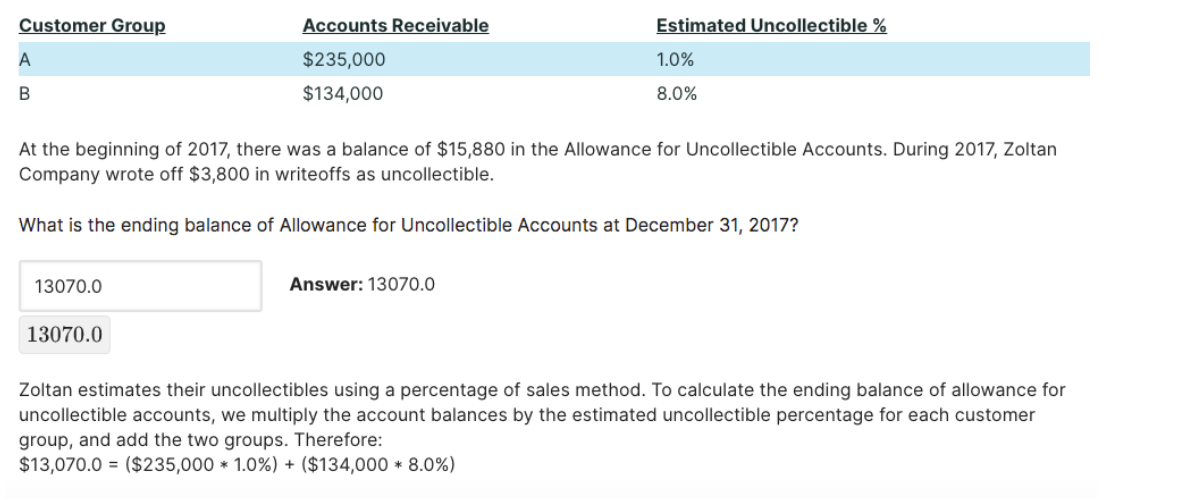Click the bold Answer: 13070.0 label

click(362, 285)
